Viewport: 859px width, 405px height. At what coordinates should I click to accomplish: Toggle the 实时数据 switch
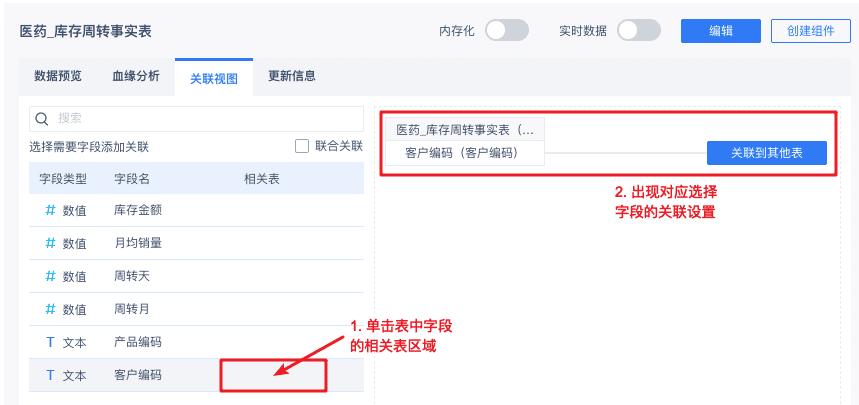638,31
